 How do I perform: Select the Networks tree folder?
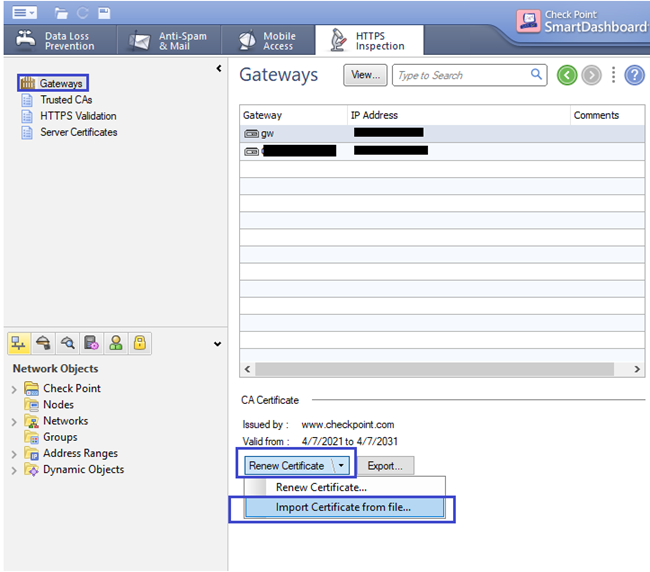click(56, 421)
